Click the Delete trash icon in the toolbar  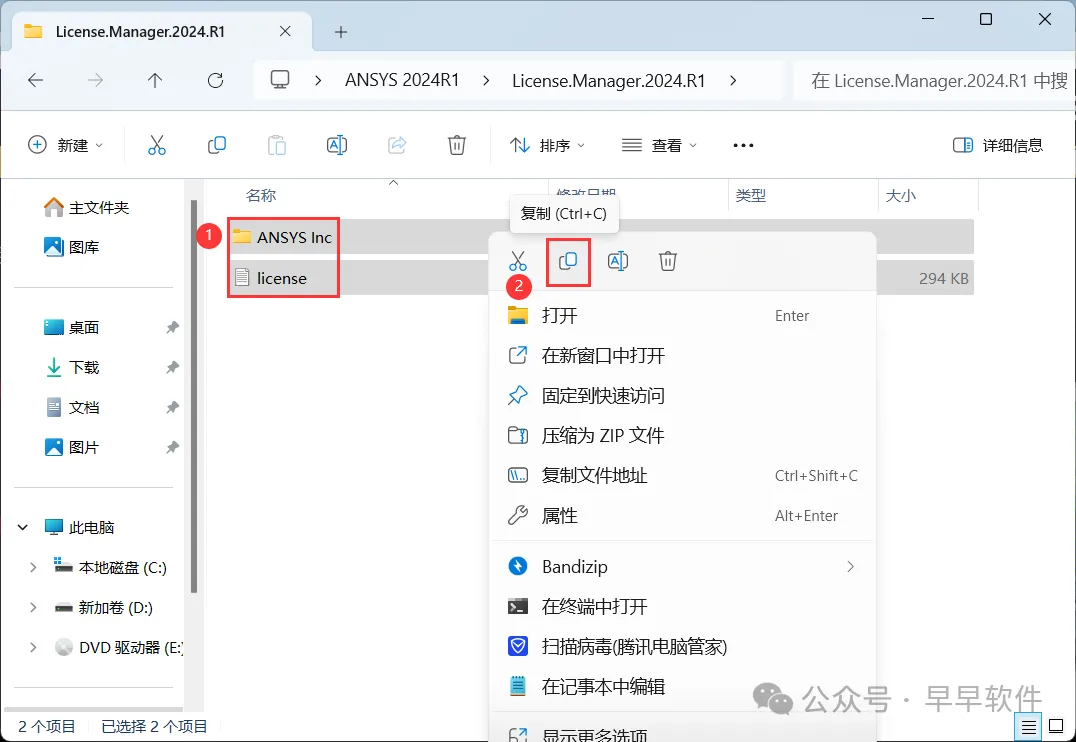(456, 145)
